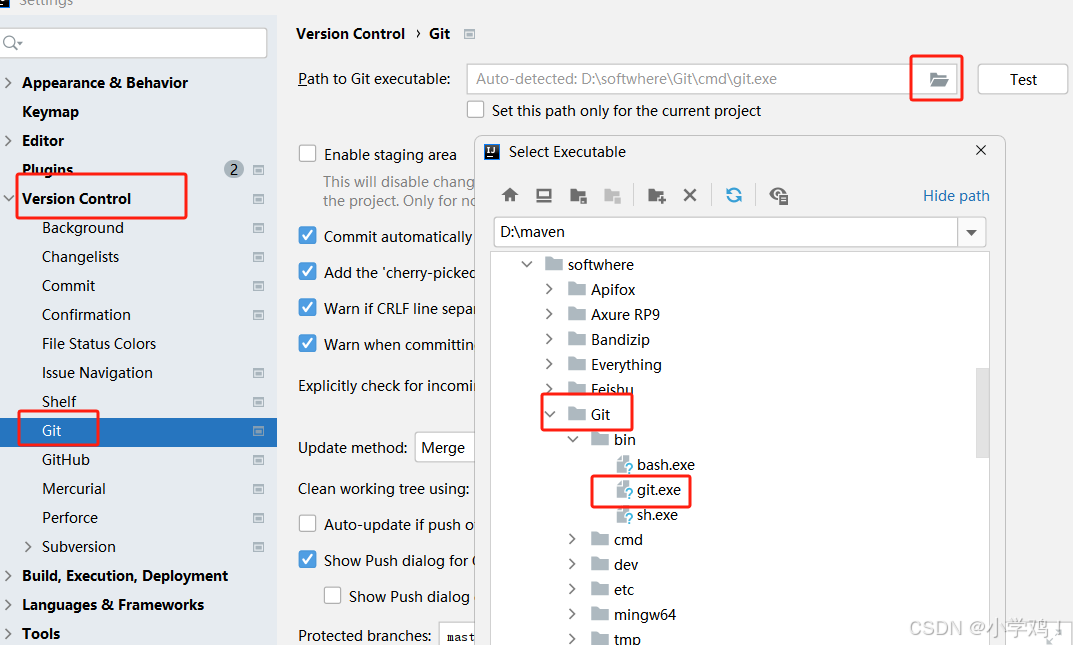Click project-level icon in Plugins row

pos(259,170)
